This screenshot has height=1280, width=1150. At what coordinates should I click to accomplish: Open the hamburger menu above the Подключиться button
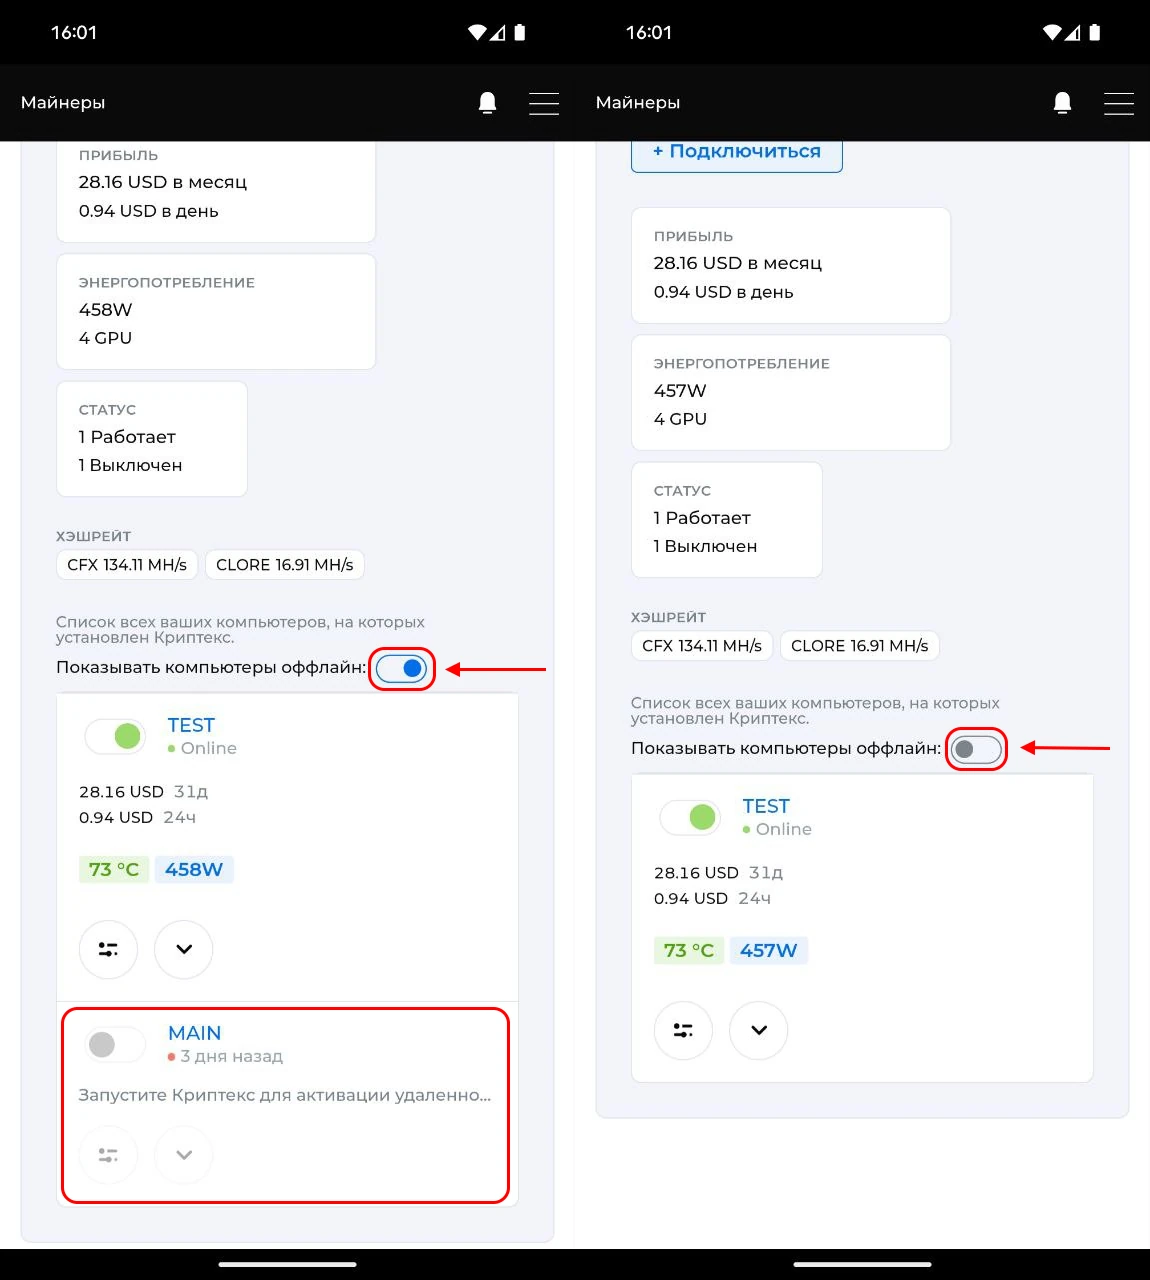click(1118, 103)
